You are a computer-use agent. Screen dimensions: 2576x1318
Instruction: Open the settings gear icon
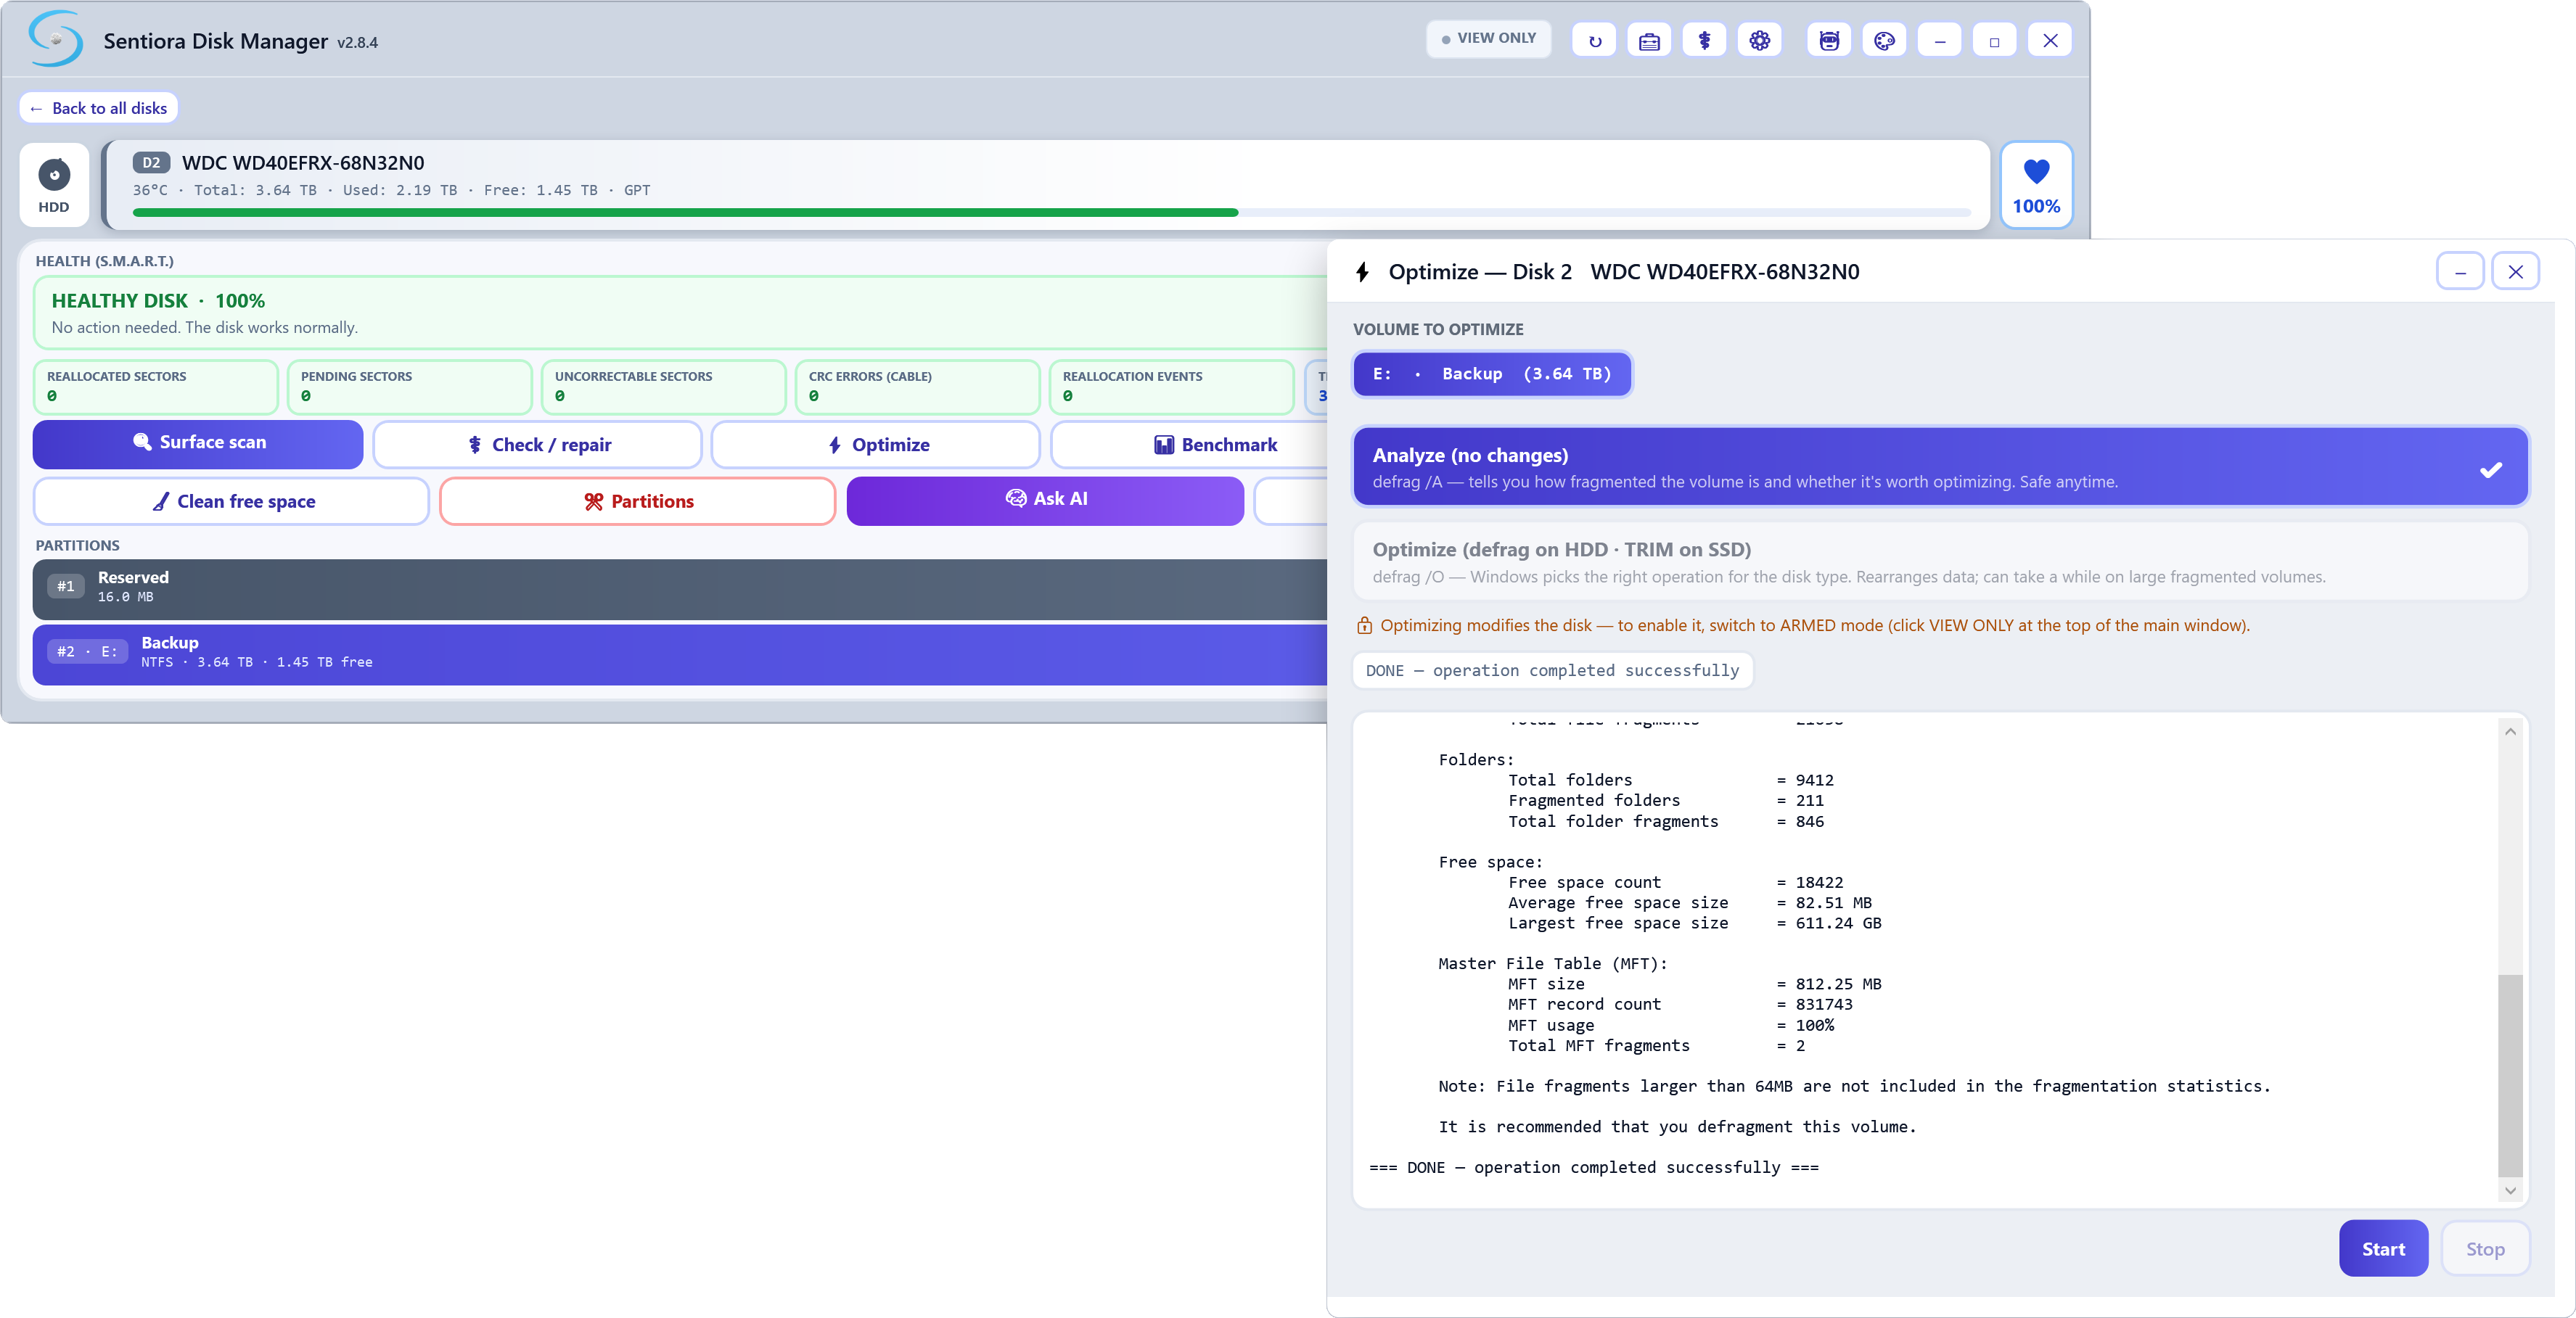click(1760, 41)
